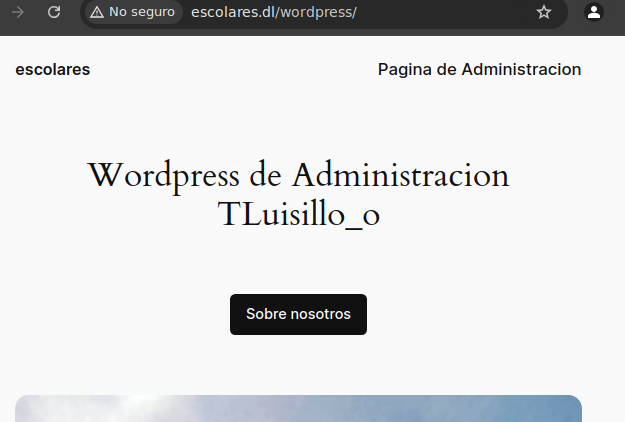625x422 pixels.
Task: Click the browser forward arrow
Action: (x=18, y=12)
